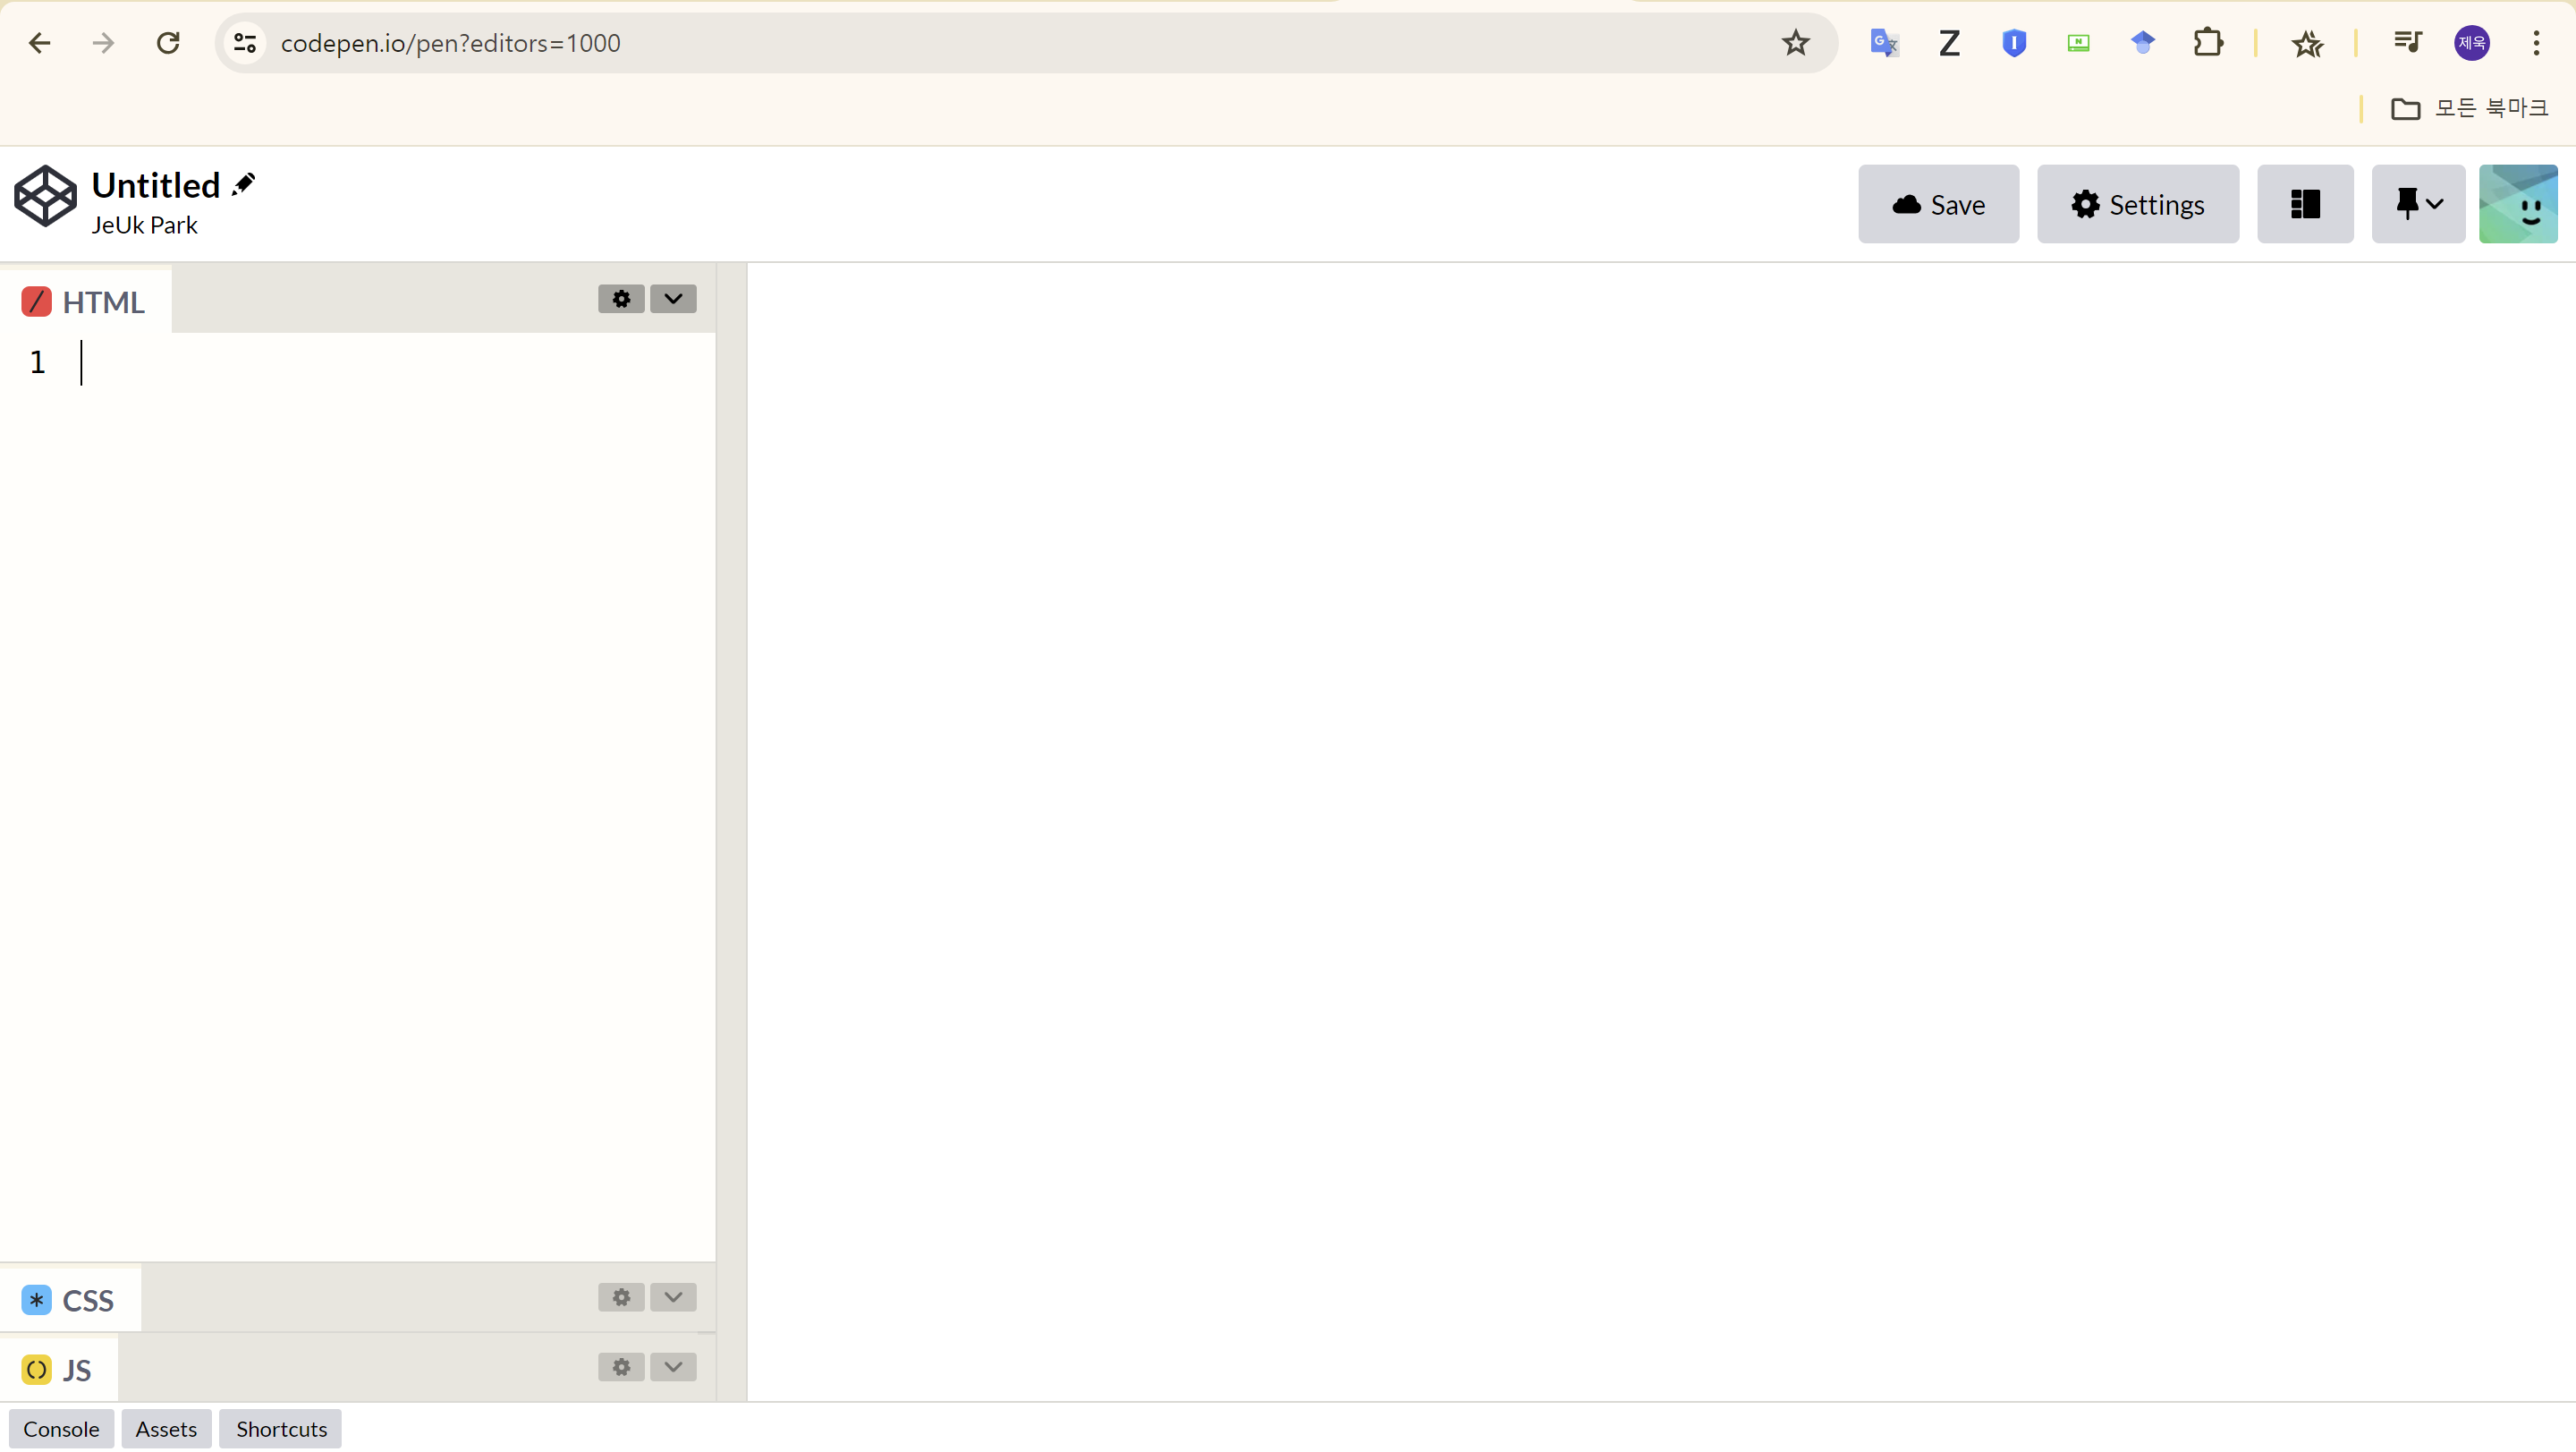Image resolution: width=2576 pixels, height=1452 pixels.
Task: Expand the HTML editor dropdown chevron
Action: point(673,299)
